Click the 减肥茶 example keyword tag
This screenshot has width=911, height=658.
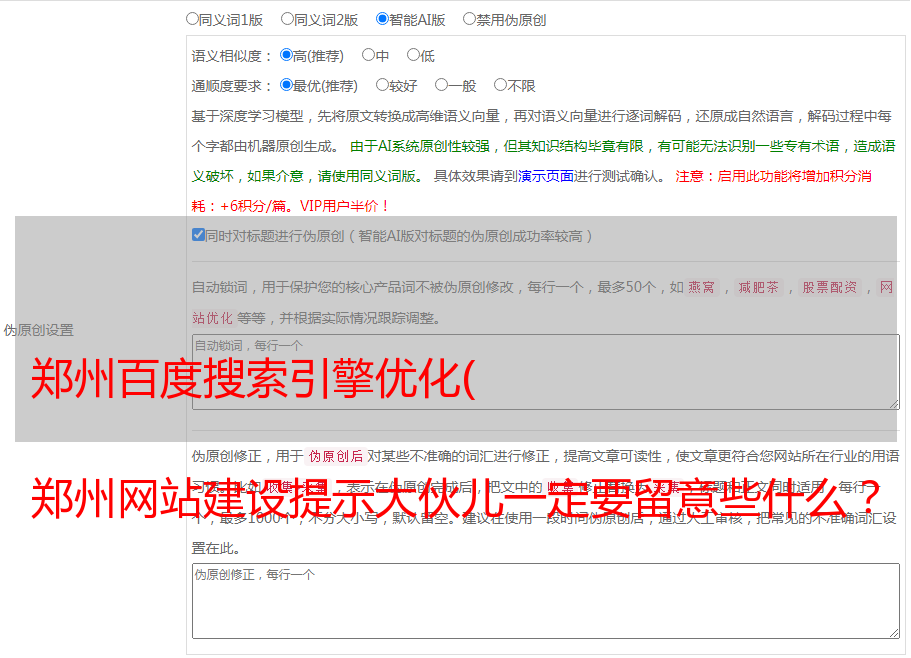[x=758, y=287]
